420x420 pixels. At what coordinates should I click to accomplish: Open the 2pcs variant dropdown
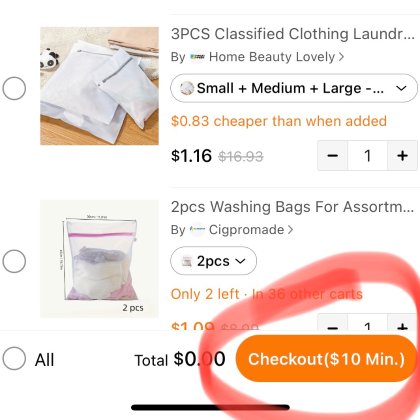[213, 261]
